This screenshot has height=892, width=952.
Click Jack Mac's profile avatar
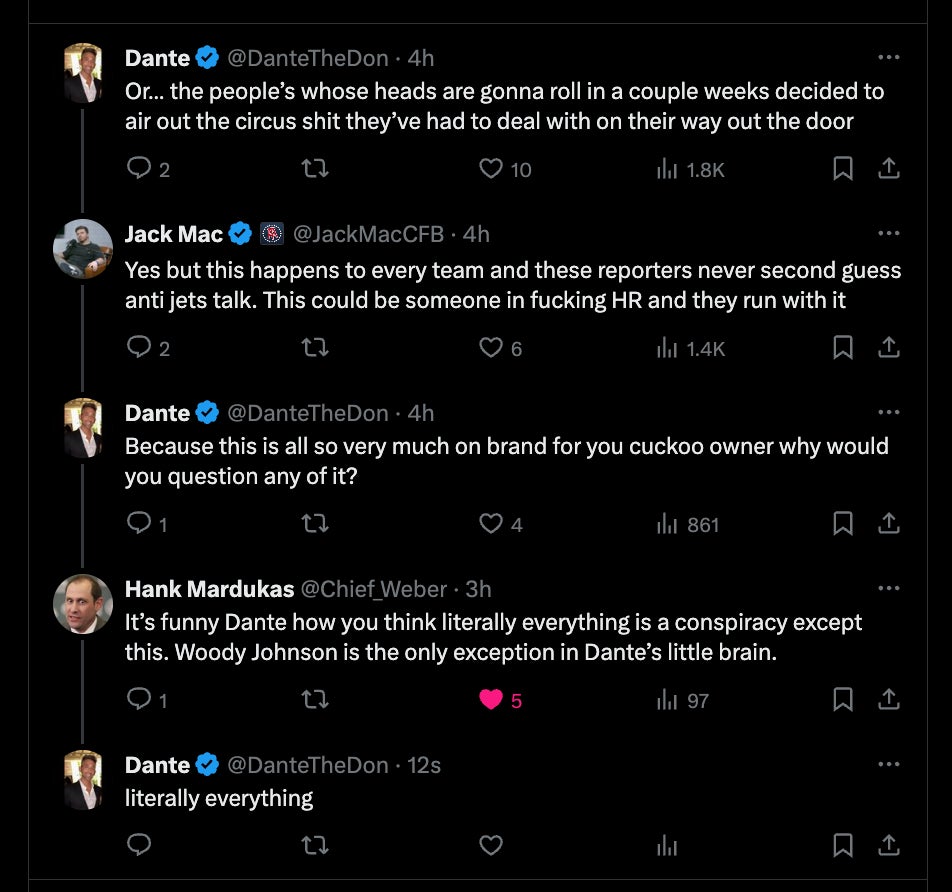coord(83,249)
